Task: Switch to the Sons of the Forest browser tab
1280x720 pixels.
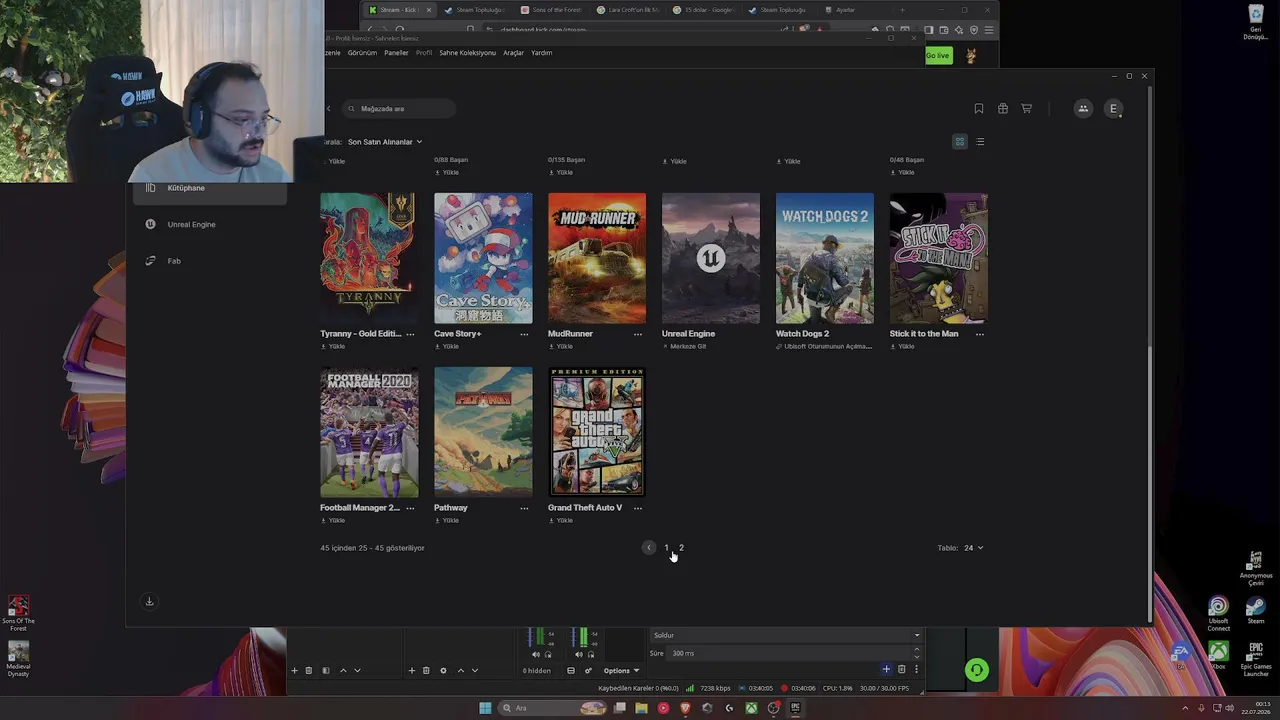Action: point(550,10)
